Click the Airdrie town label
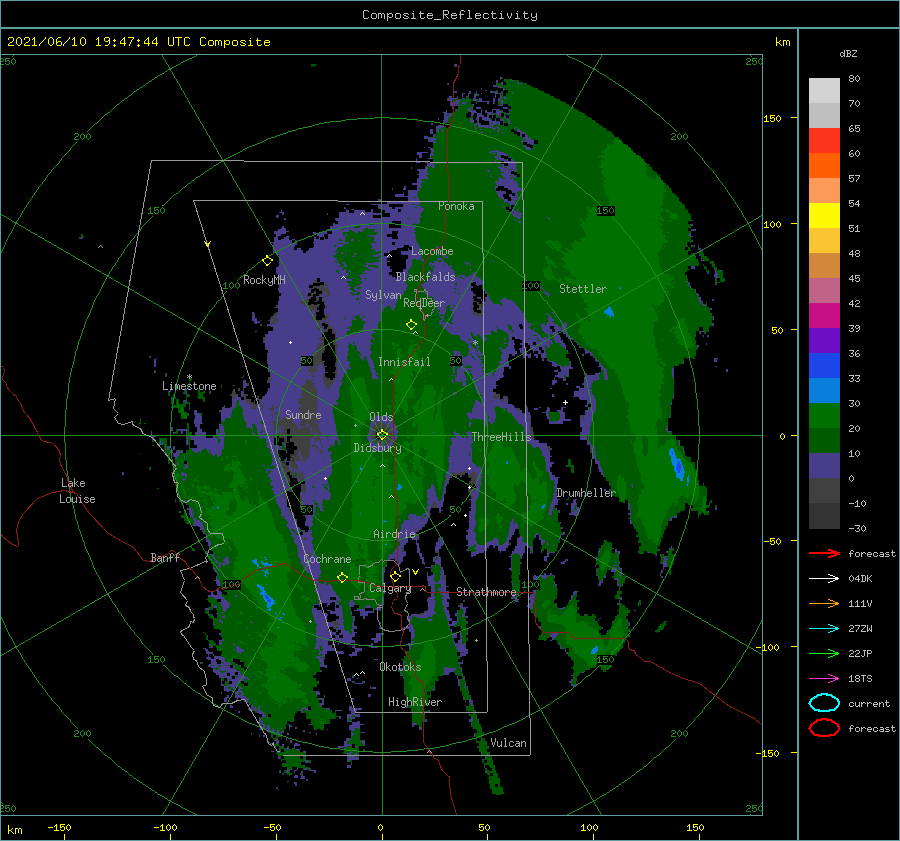Viewport: 900px width, 841px height. tap(394, 534)
